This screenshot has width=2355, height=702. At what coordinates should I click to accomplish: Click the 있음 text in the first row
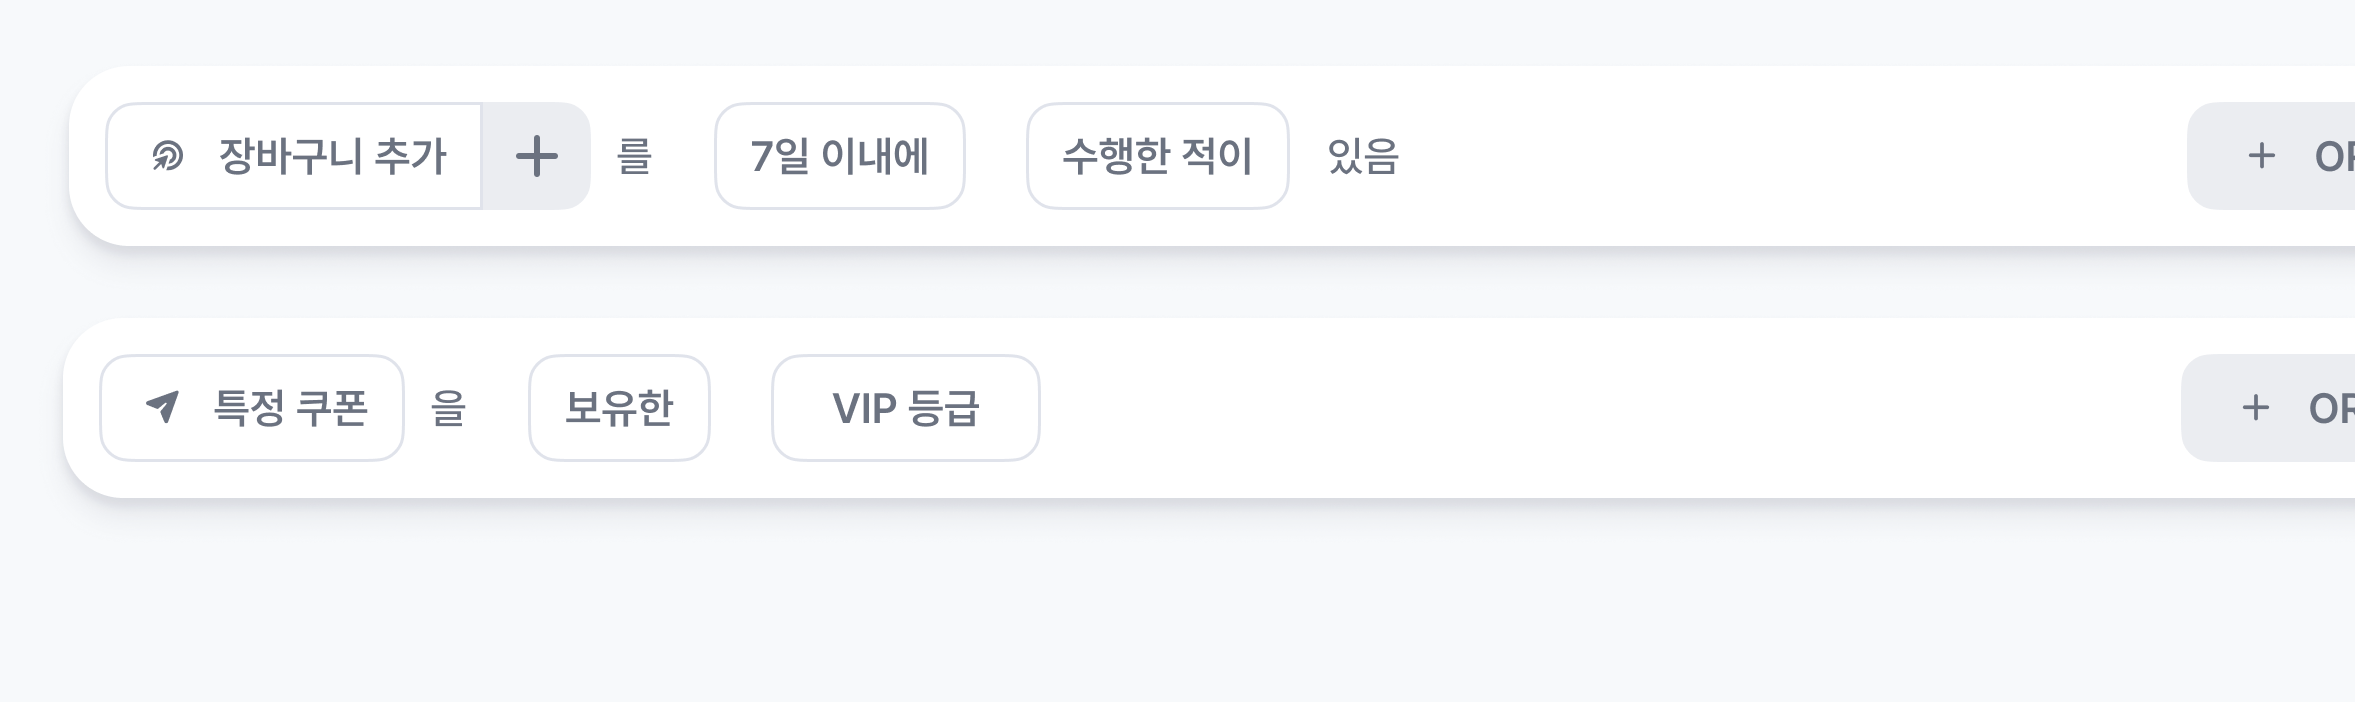[x=1362, y=156]
